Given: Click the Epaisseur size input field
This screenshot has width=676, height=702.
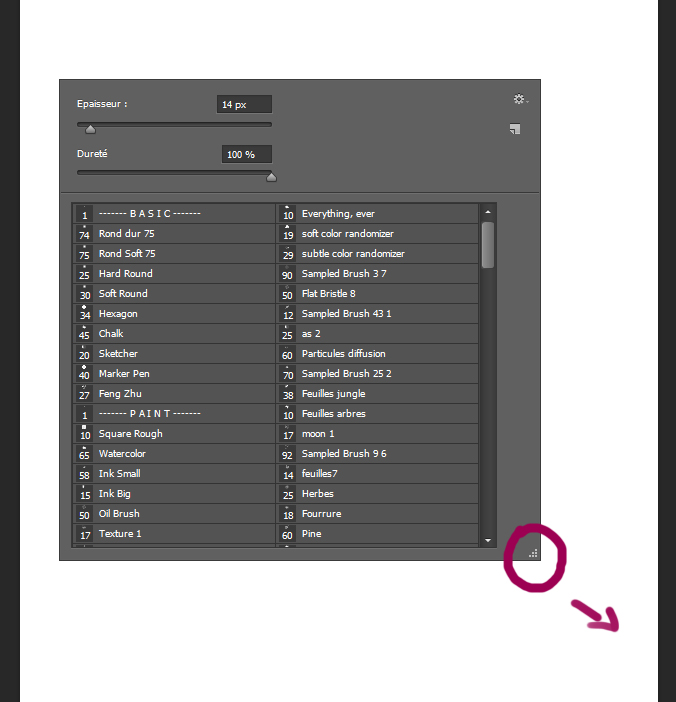Looking at the screenshot, I should point(244,105).
